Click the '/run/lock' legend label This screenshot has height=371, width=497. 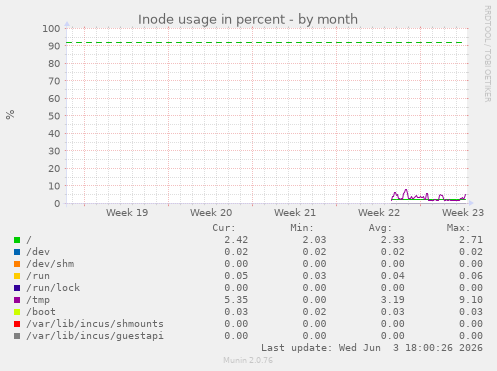53,288
